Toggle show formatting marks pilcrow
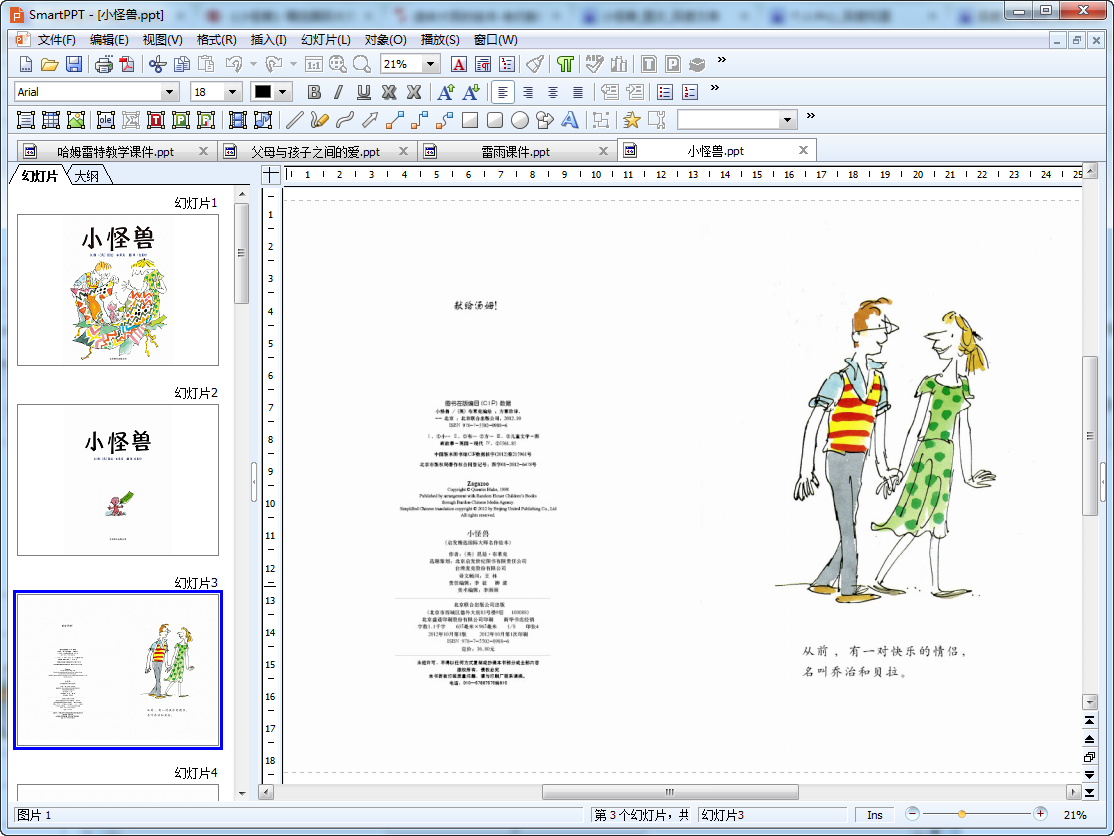1114x836 pixels. (x=565, y=65)
